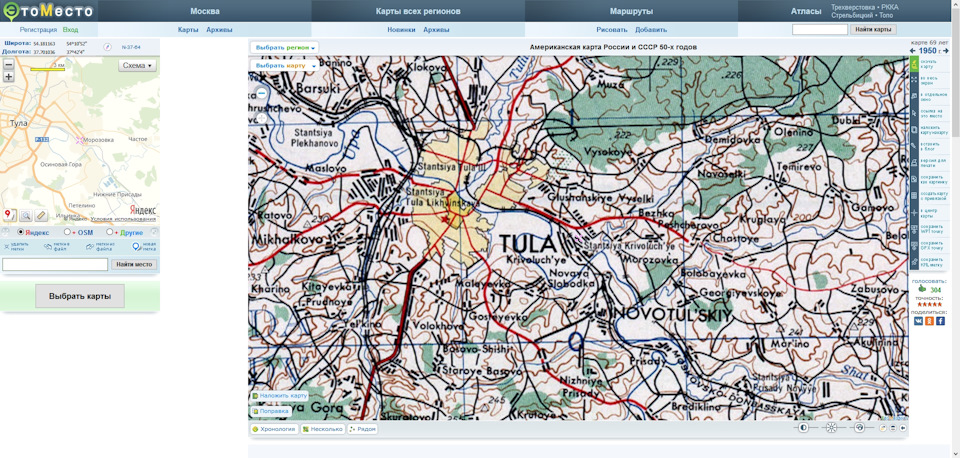Open the Атласы menu
This screenshot has width=960, height=458.
[806, 11]
